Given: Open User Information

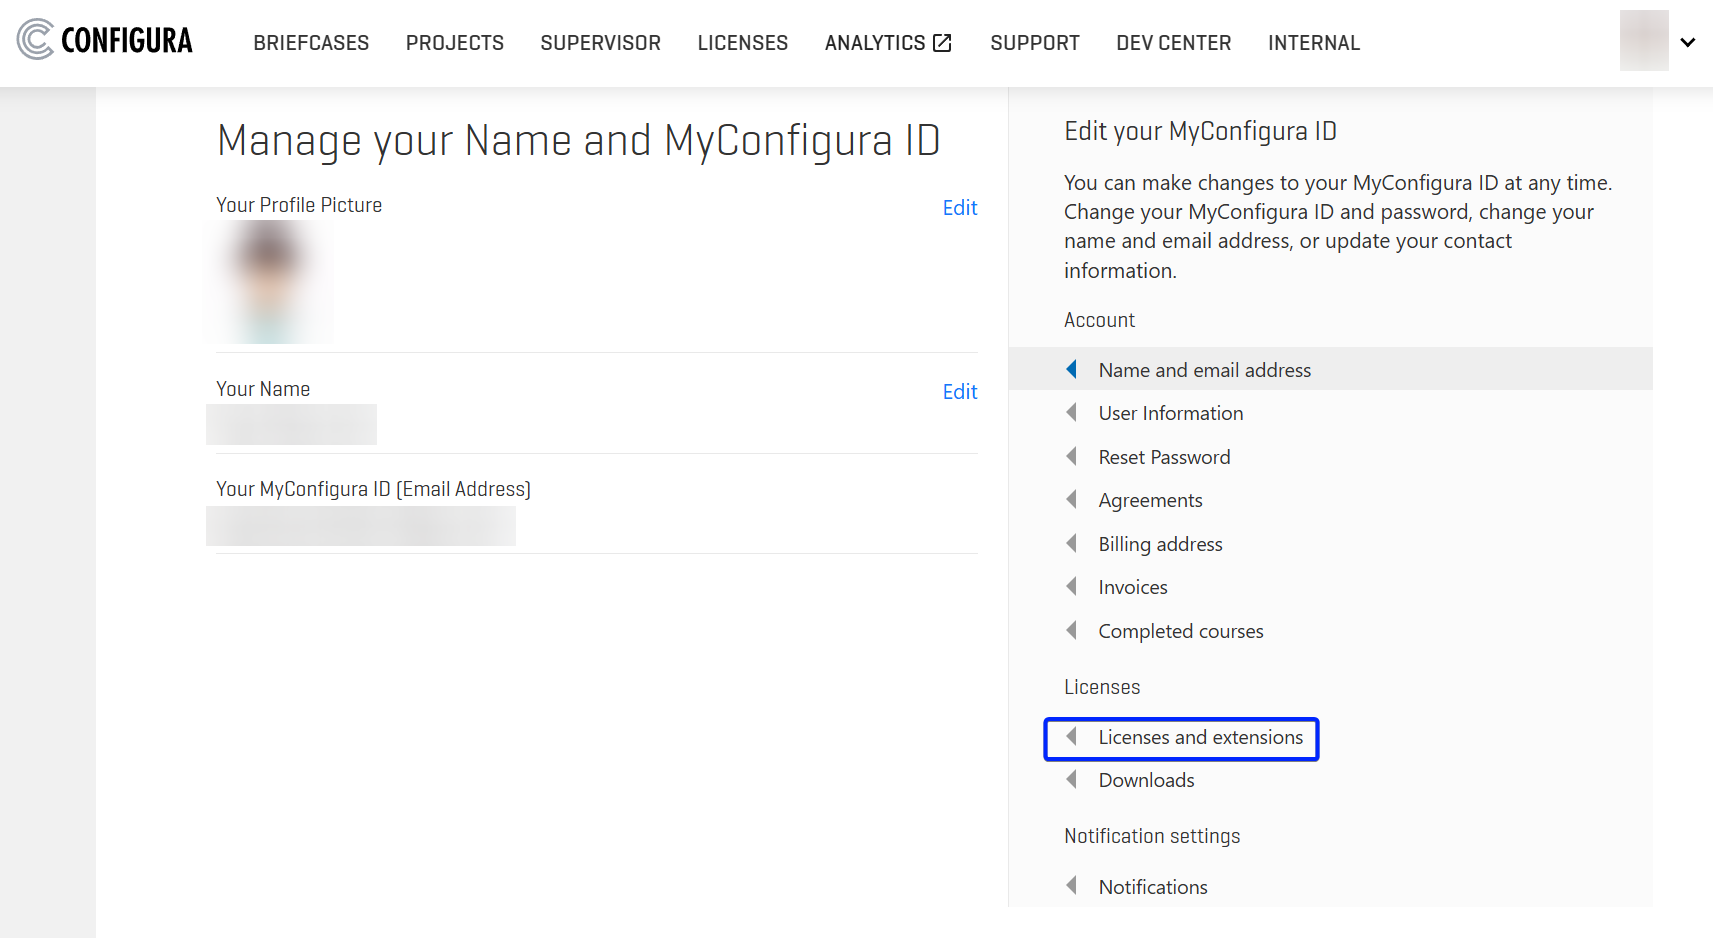Looking at the screenshot, I should point(1171,413).
